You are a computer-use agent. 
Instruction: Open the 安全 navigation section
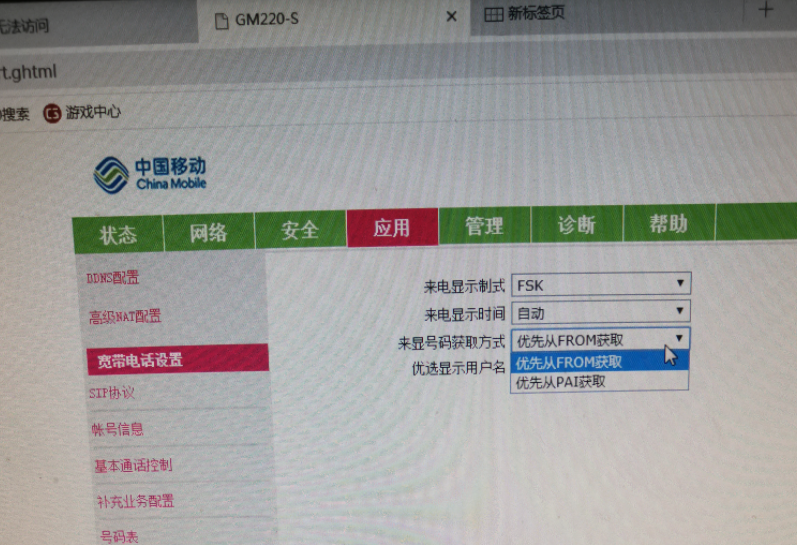tap(300, 230)
